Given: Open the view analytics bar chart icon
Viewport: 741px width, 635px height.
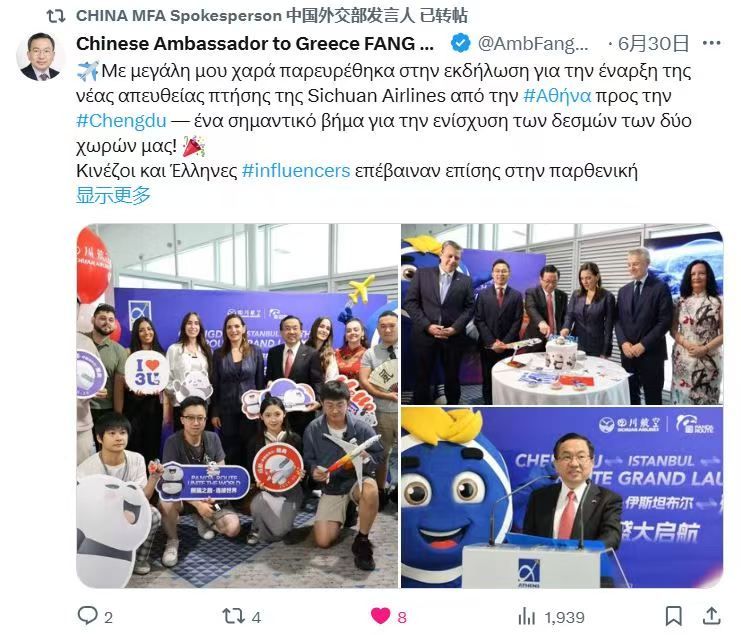Looking at the screenshot, I should point(527,616).
